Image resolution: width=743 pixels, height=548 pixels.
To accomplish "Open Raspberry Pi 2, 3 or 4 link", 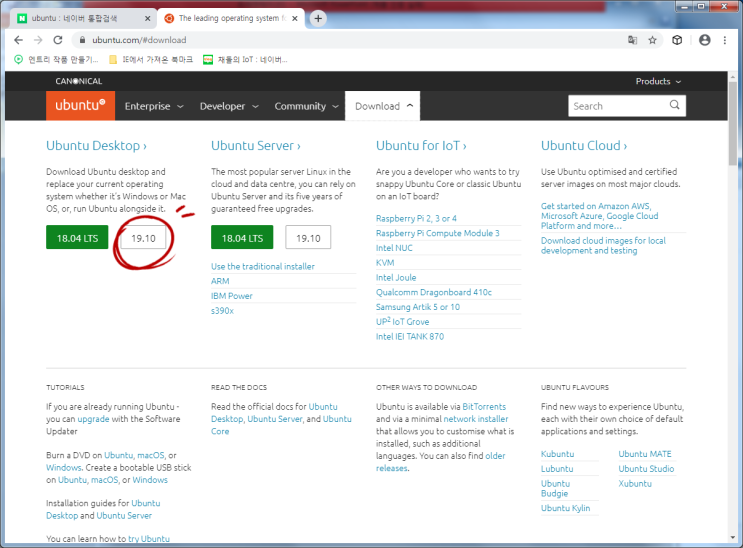I will pos(416,219).
